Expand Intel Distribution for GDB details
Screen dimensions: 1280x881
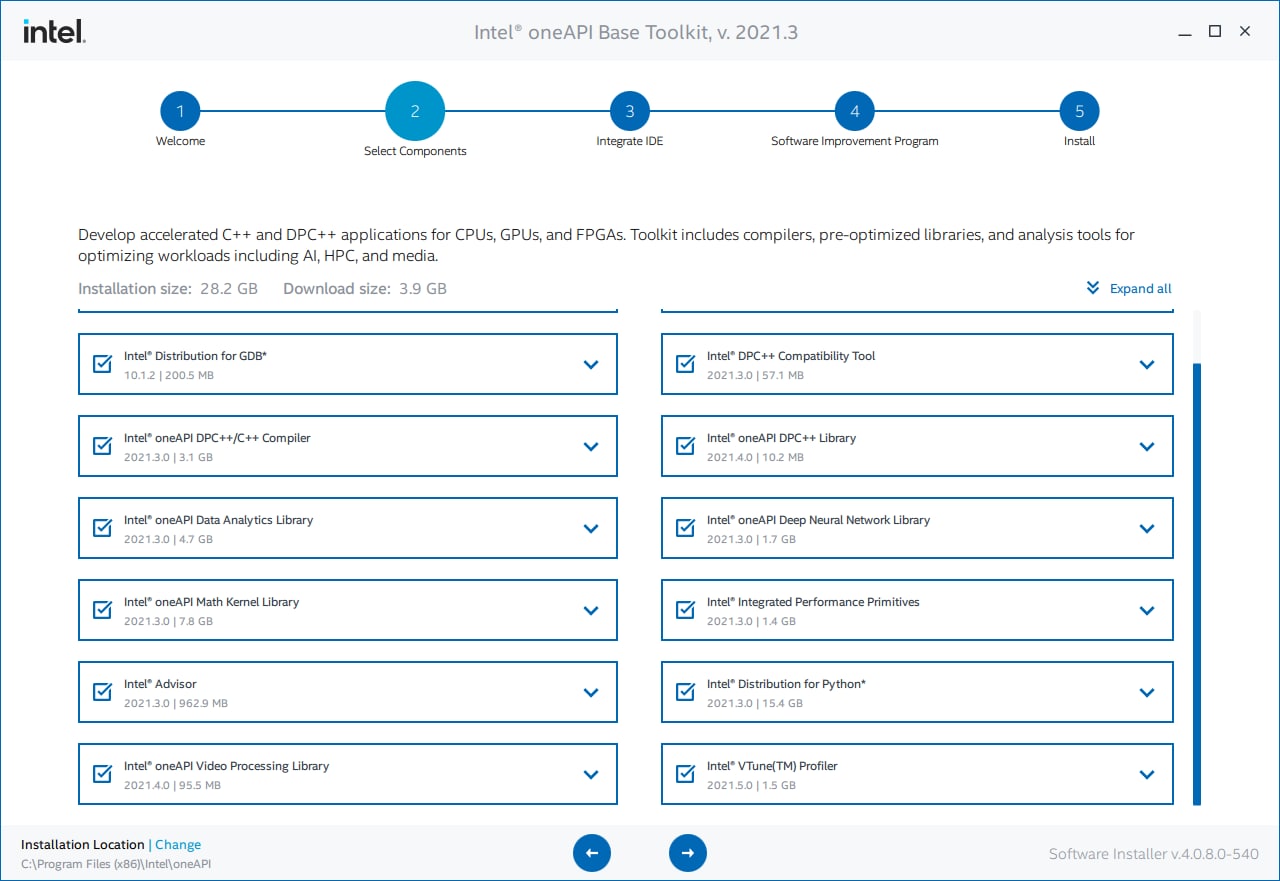click(x=591, y=365)
